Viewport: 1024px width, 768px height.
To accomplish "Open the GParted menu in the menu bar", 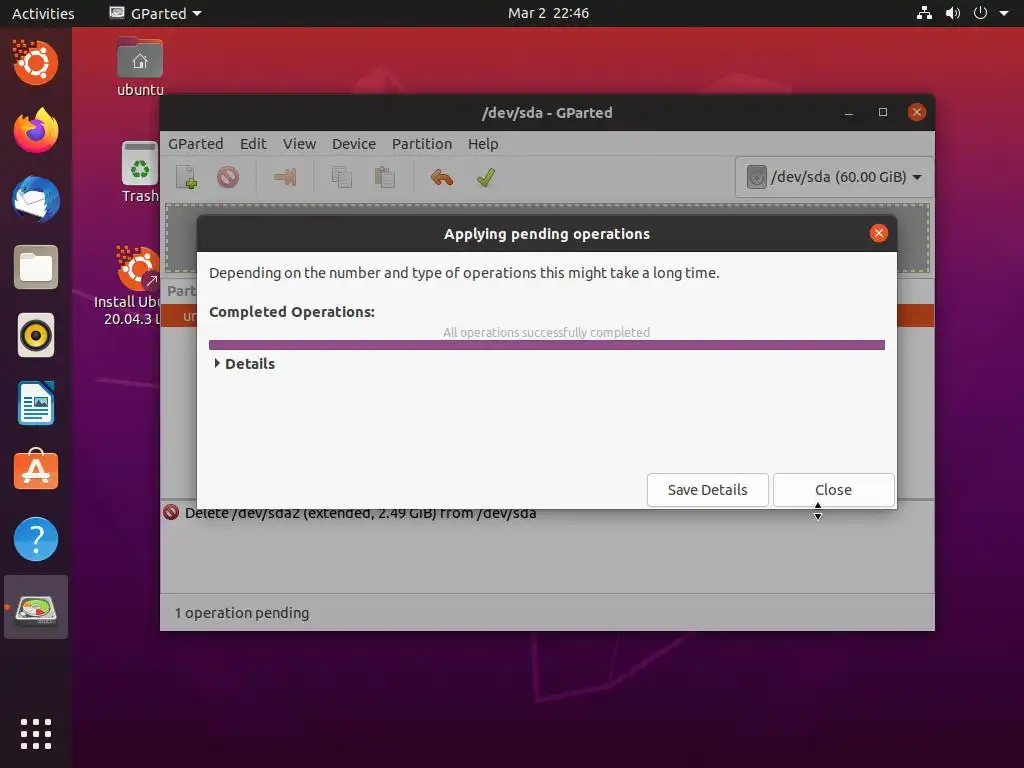I will click(x=195, y=144).
